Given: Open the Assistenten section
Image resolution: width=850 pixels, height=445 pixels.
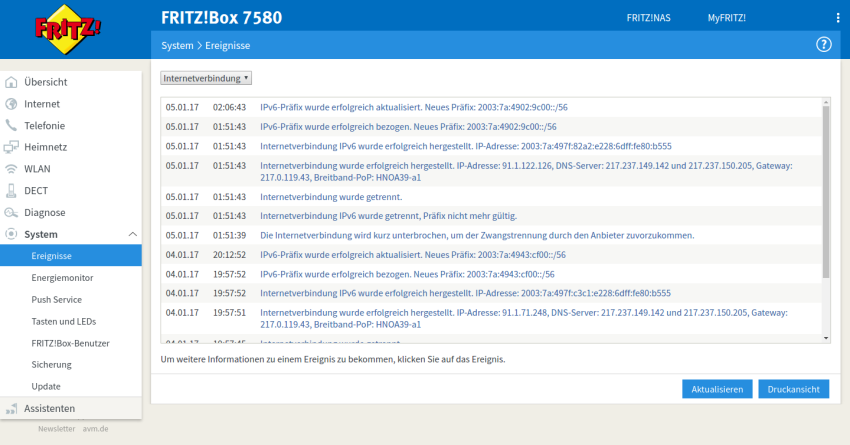Looking at the screenshot, I should [50, 408].
